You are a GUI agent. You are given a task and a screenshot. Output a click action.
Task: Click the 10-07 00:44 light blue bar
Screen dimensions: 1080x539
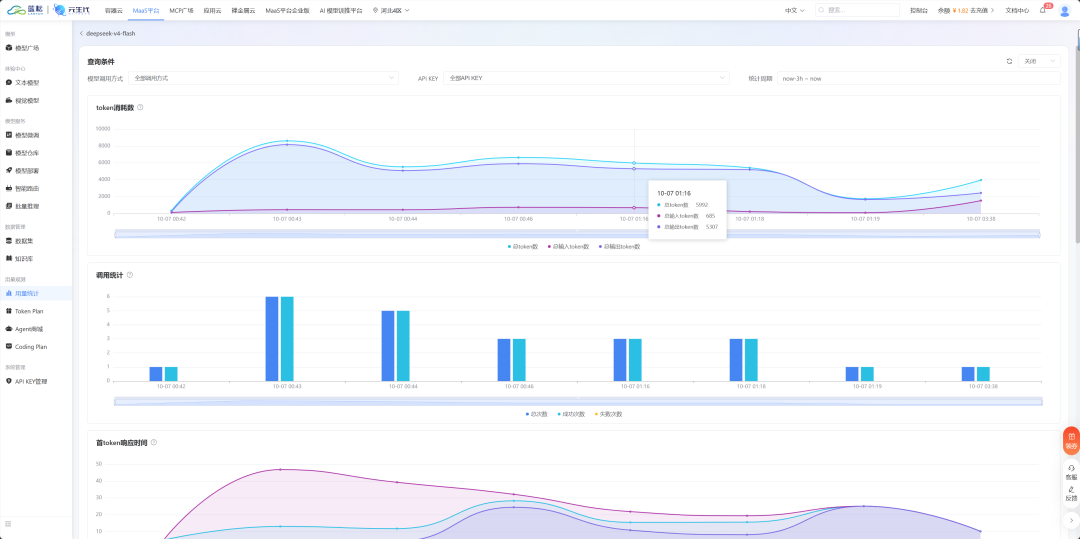coord(403,346)
